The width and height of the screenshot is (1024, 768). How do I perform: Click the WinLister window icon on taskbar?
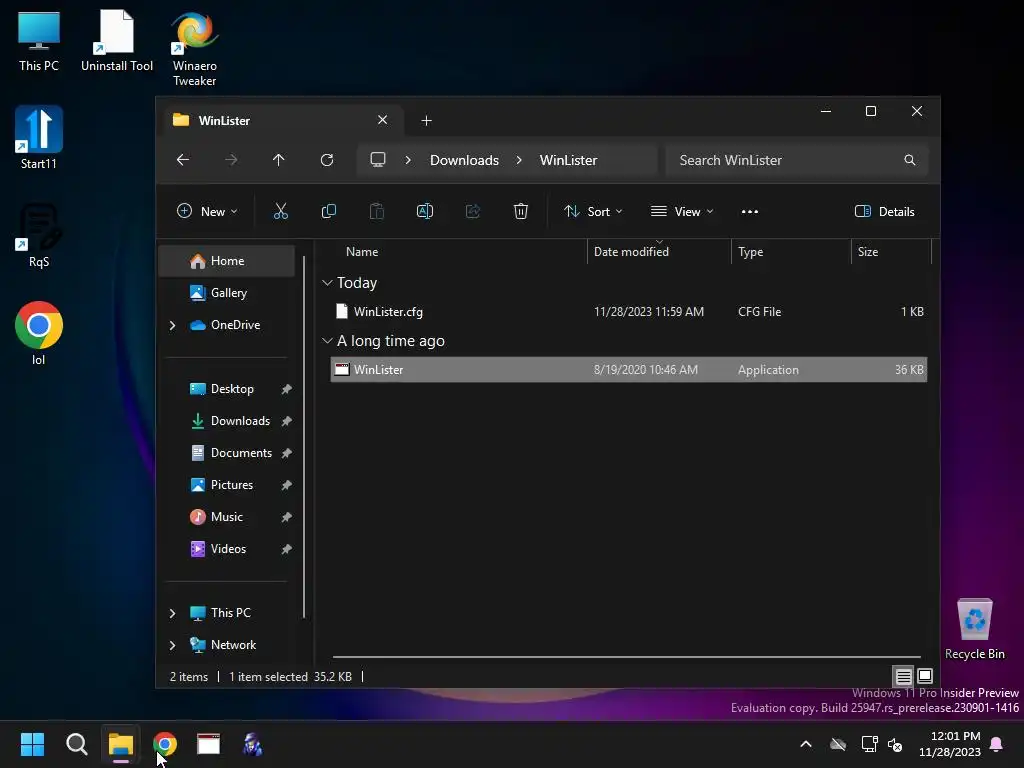click(209, 744)
